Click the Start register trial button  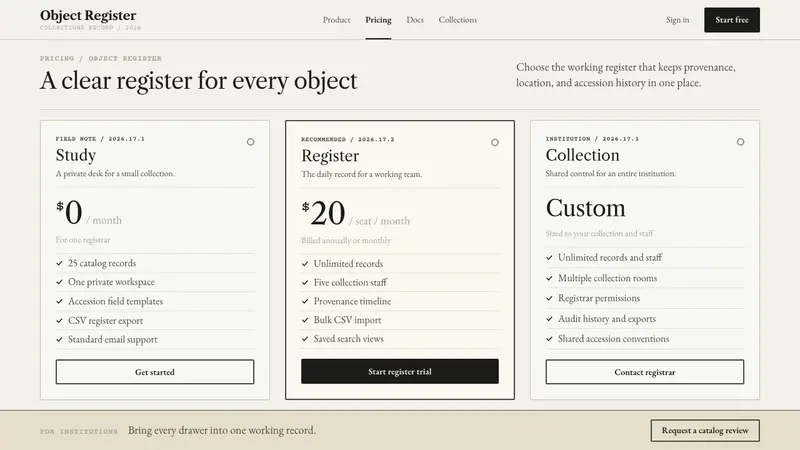pos(399,371)
